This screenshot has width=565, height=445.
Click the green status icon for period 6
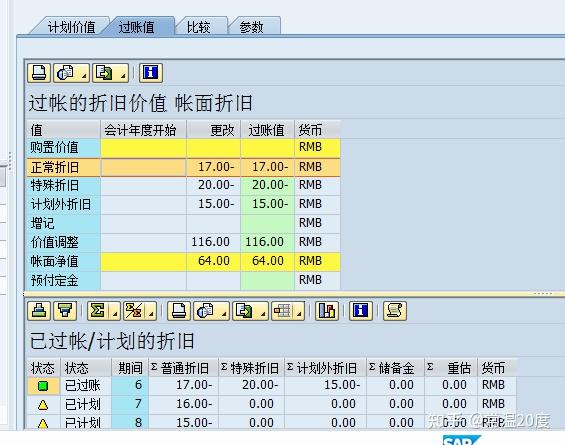click(43, 386)
